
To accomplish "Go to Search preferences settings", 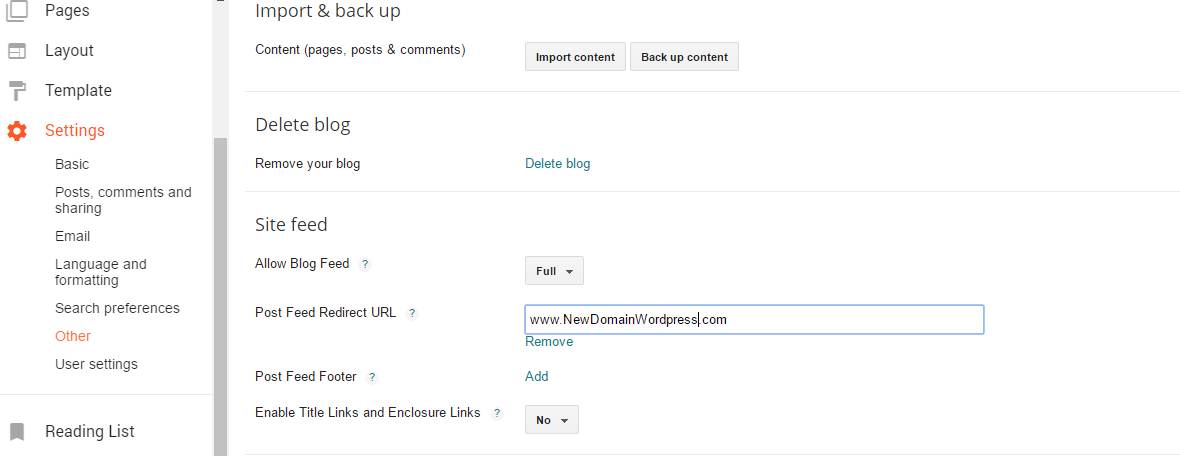I will click(117, 309).
